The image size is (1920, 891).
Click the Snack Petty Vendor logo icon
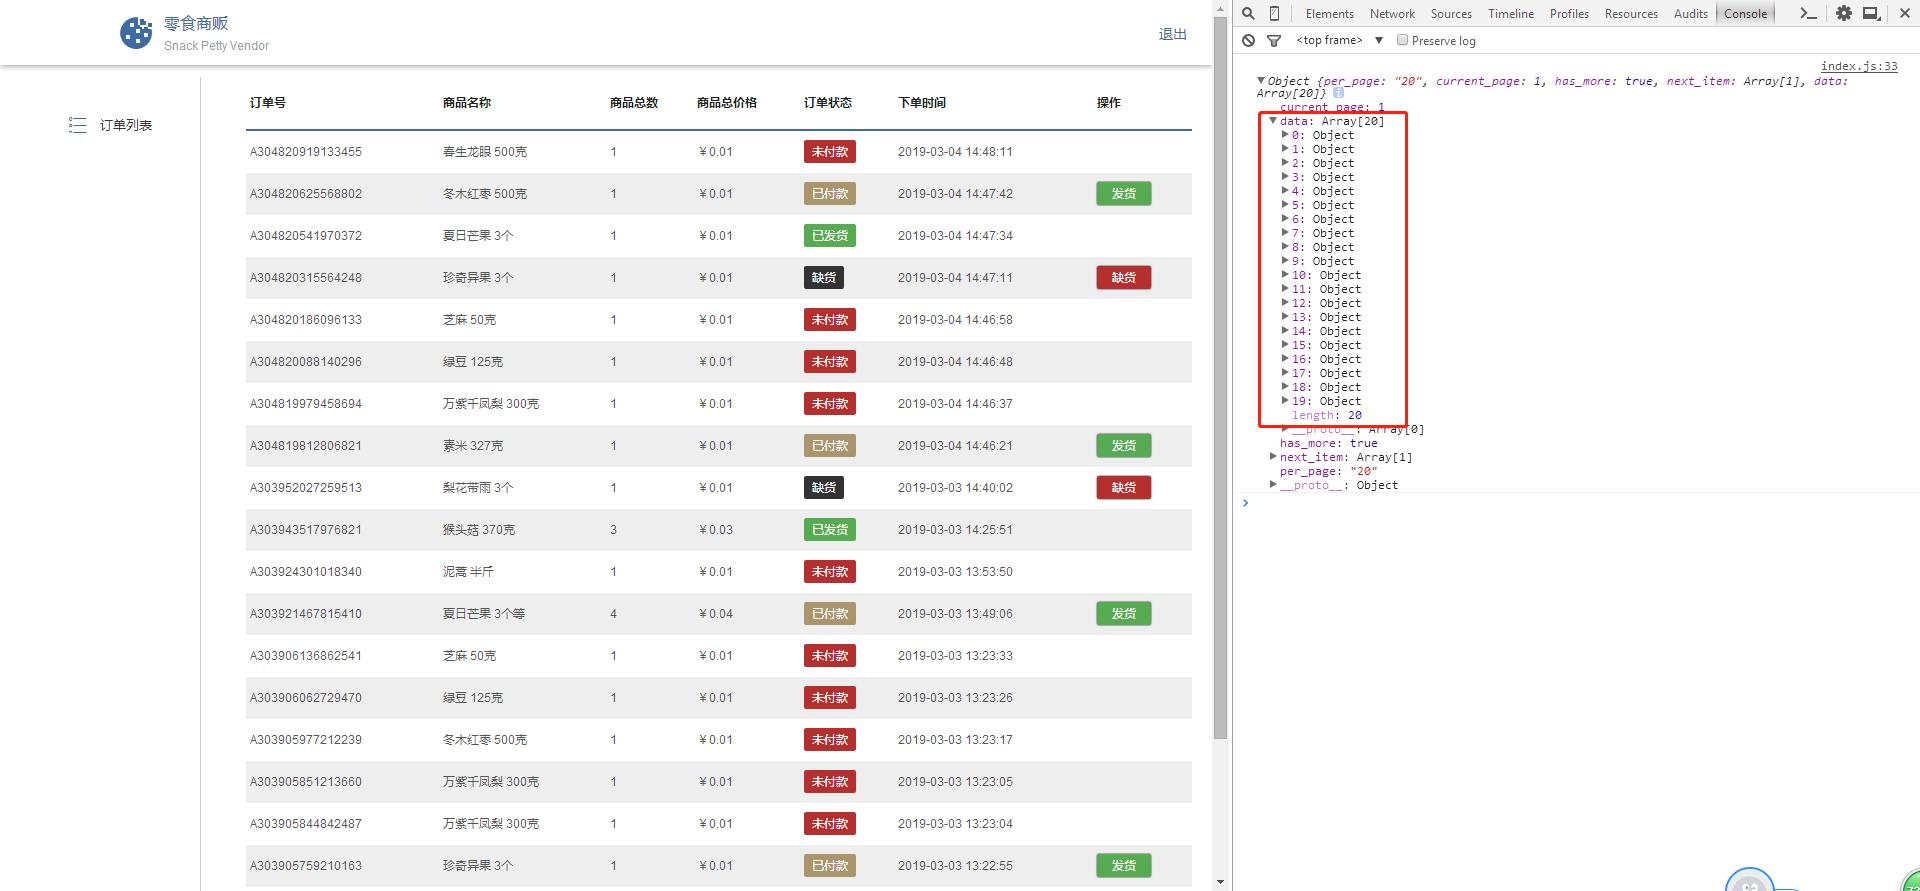[136, 33]
